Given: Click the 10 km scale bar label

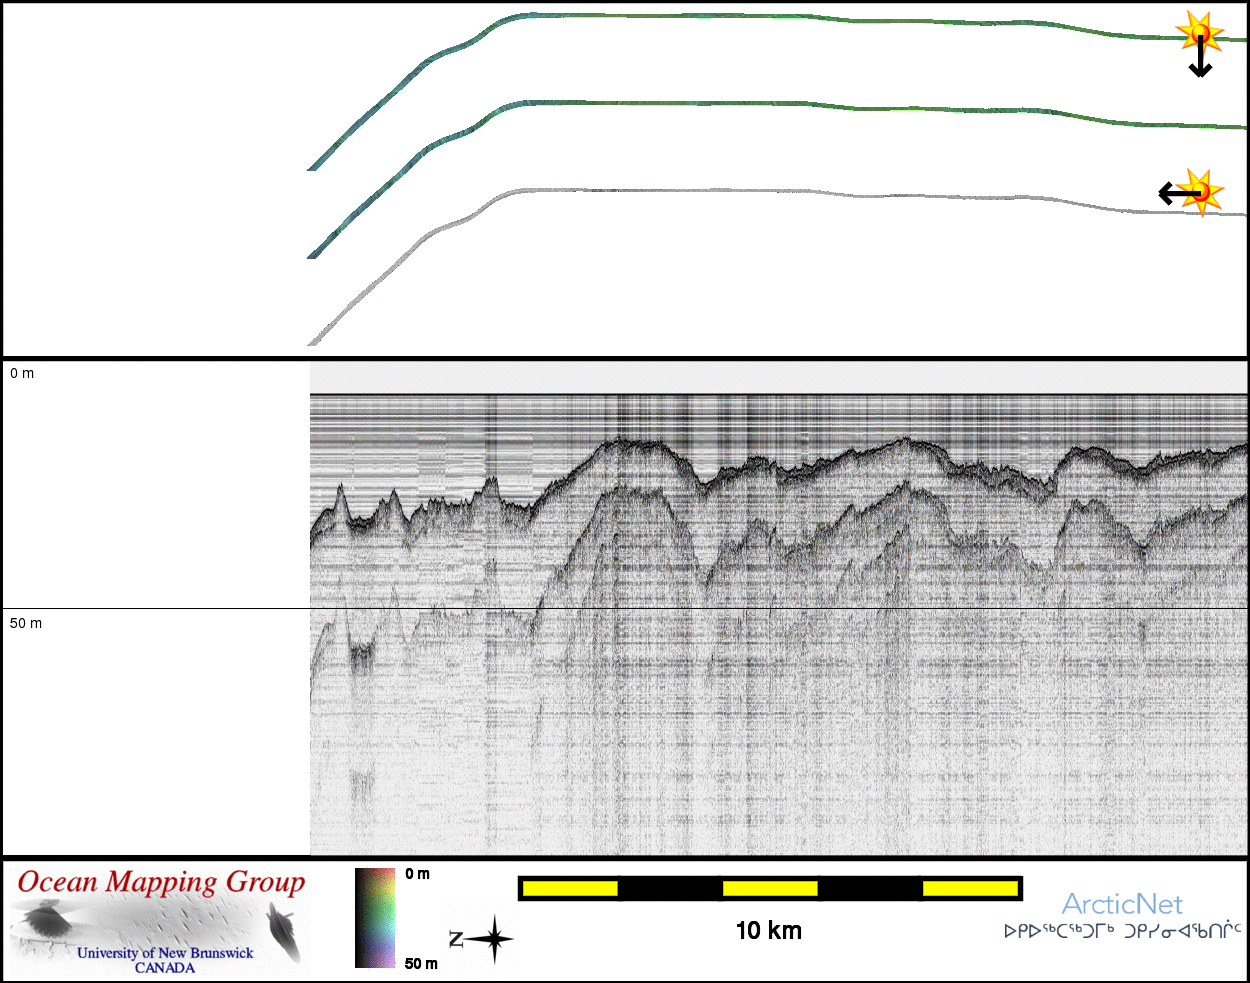Looking at the screenshot, I should click(768, 931).
